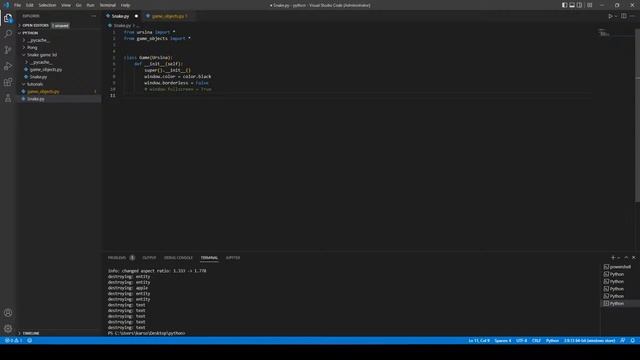Viewport: 640px width, 360px height.
Task: Select the powershell terminal entry
Action: 617,267
